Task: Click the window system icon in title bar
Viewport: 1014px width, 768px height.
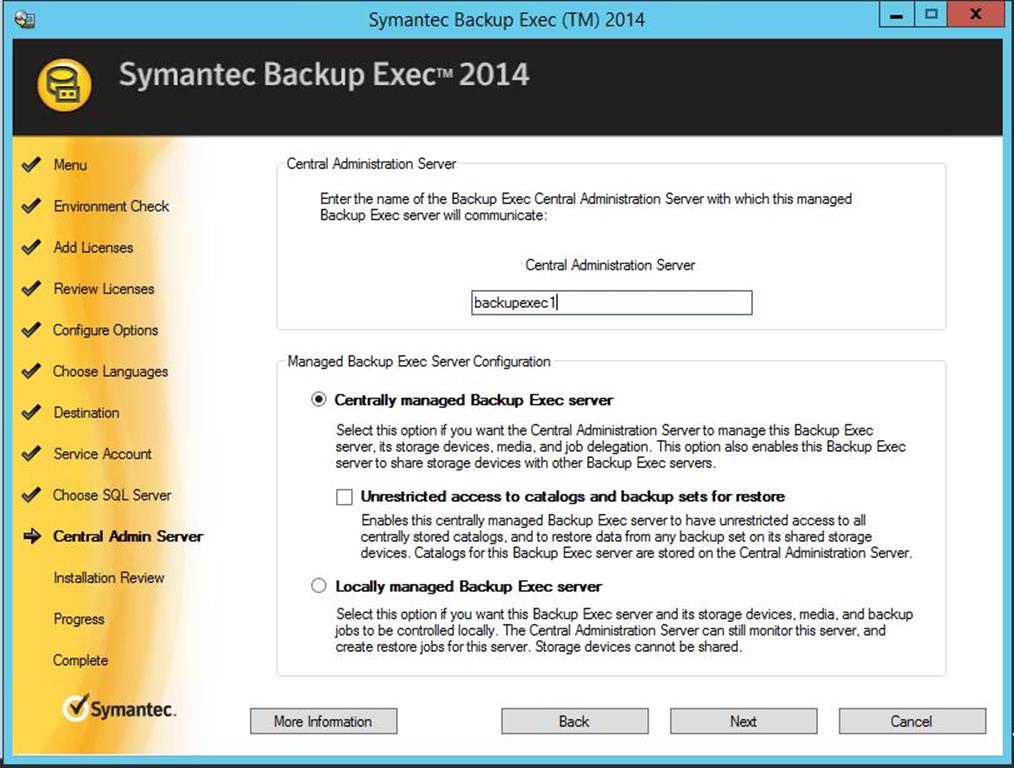Action: click(x=25, y=19)
